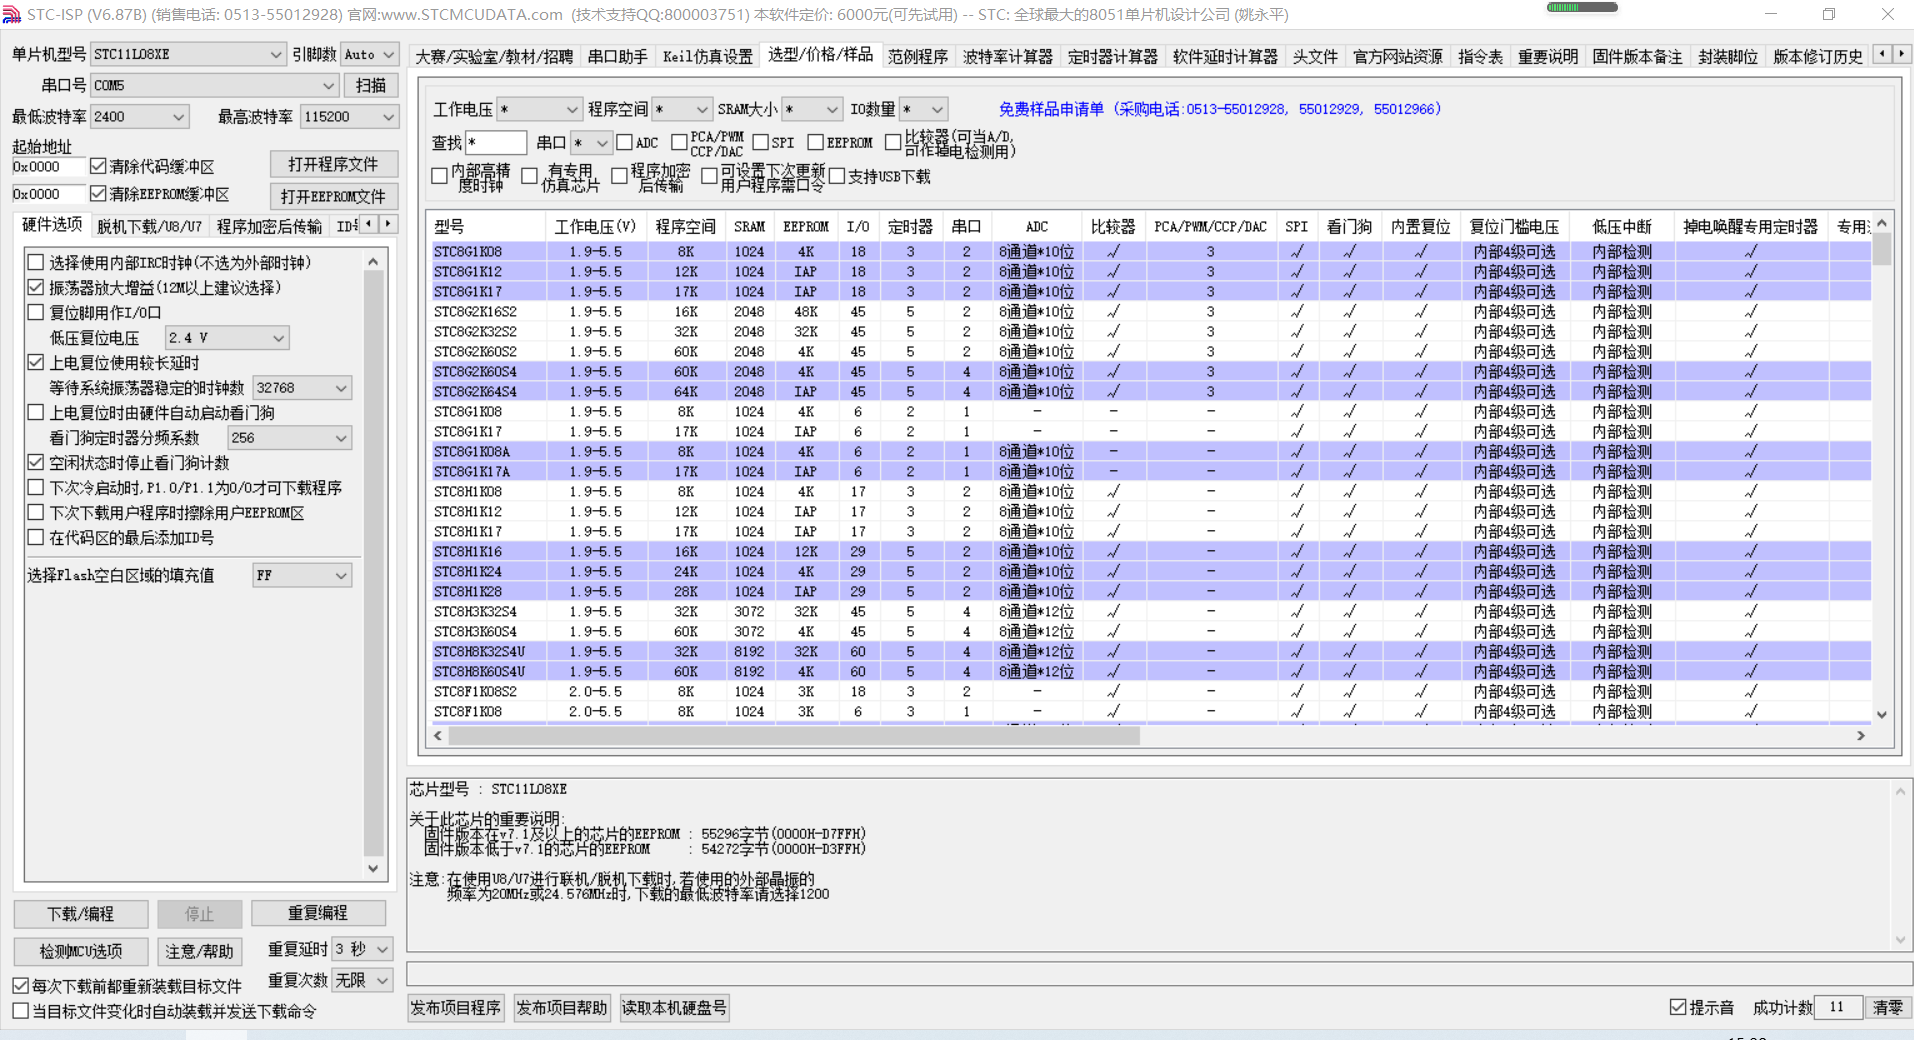Enable 上电复位时由硬件自动启动看门狗
The height and width of the screenshot is (1040, 1914).
click(x=36, y=412)
